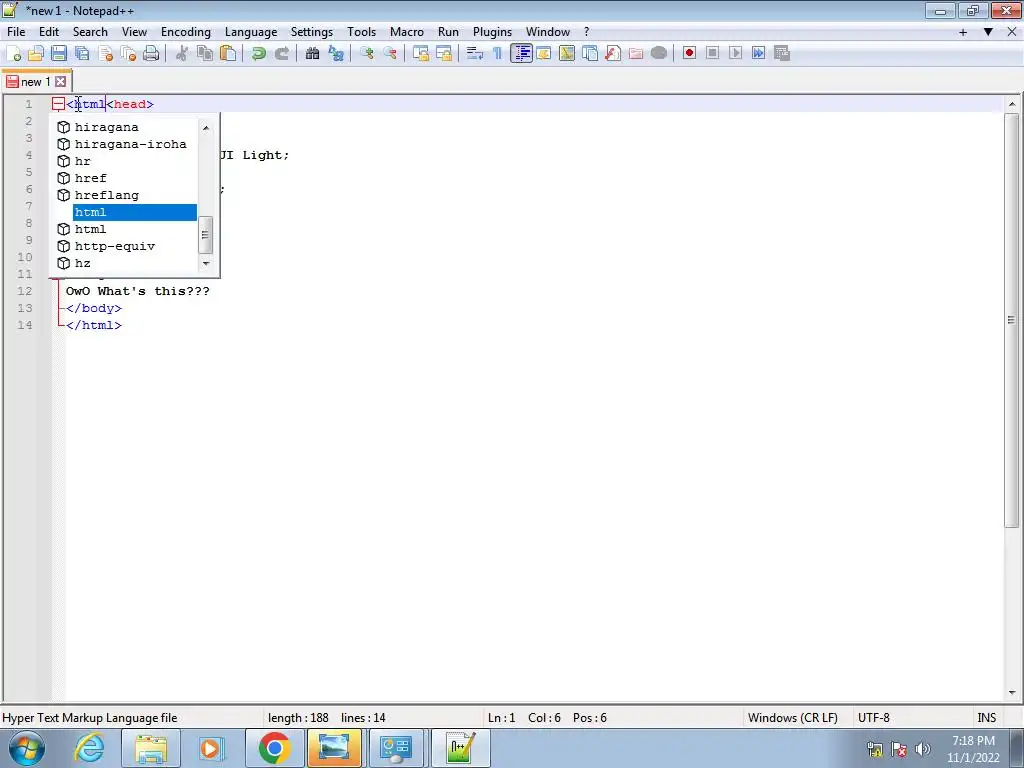
Task: Pick 'hreflang' in the autocomplete popup
Action: pos(126,195)
